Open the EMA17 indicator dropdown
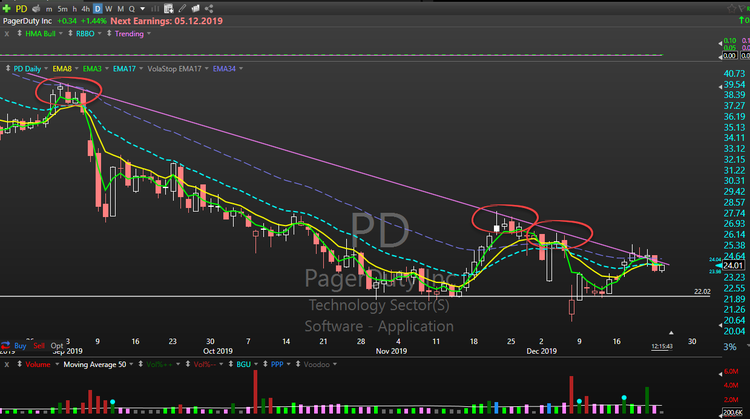The image size is (750, 419). [141, 68]
